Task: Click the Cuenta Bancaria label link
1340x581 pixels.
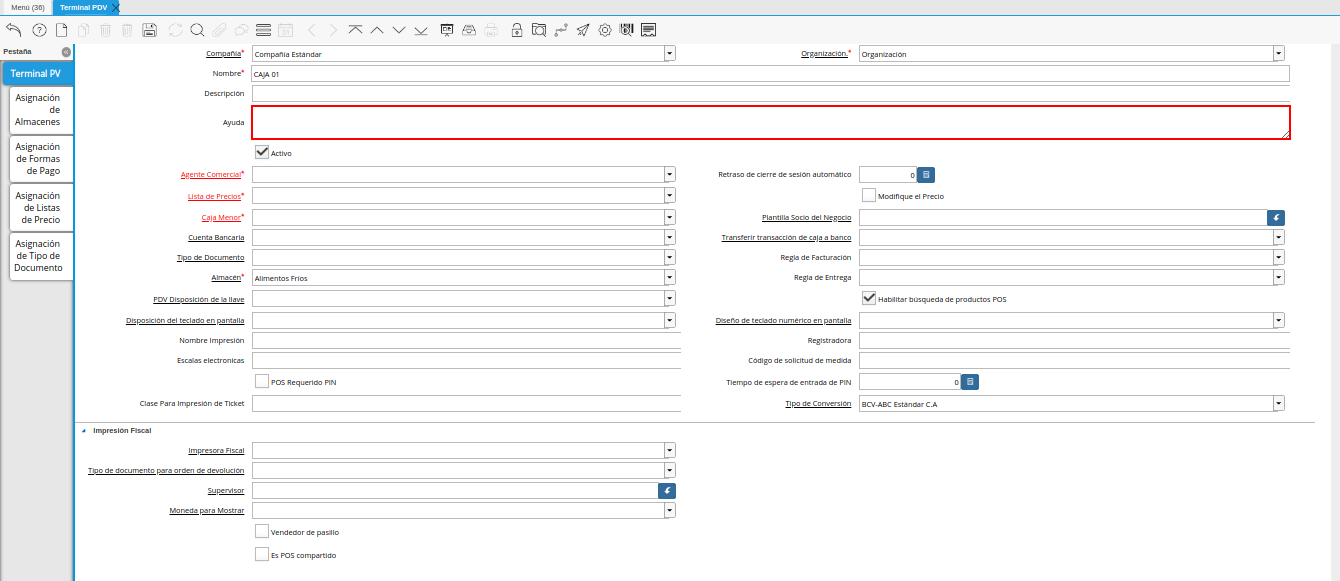Action: tap(216, 238)
